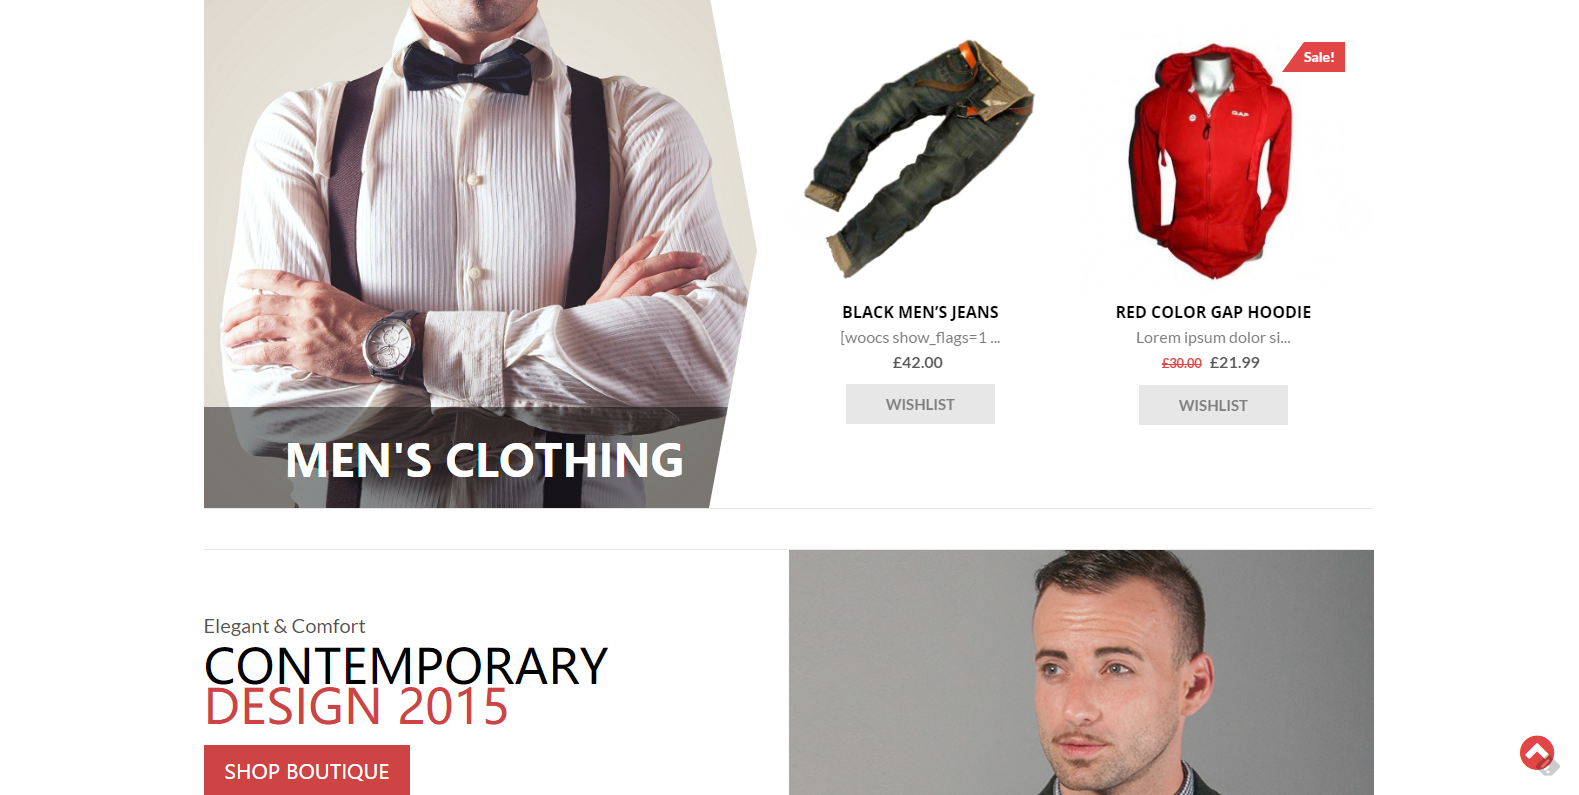The image size is (1579, 795).
Task: Add the Gap hoodie to the wishlist
Action: (x=1213, y=405)
